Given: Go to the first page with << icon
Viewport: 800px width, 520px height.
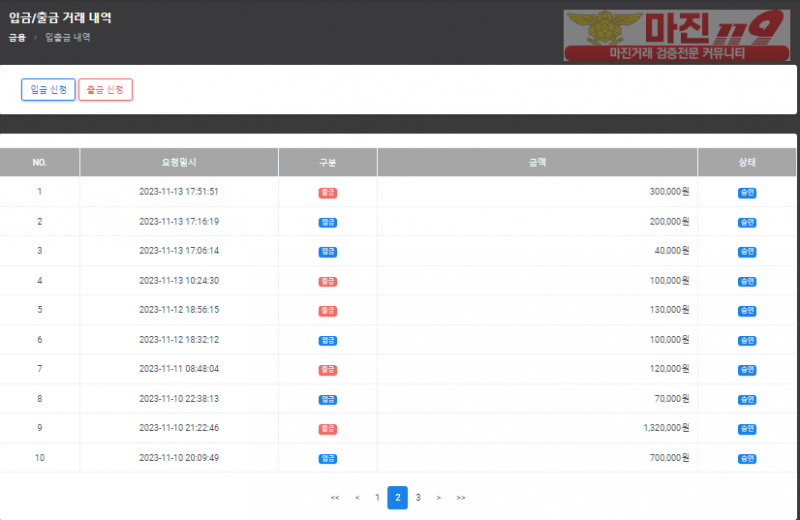Looking at the screenshot, I should click(334, 498).
